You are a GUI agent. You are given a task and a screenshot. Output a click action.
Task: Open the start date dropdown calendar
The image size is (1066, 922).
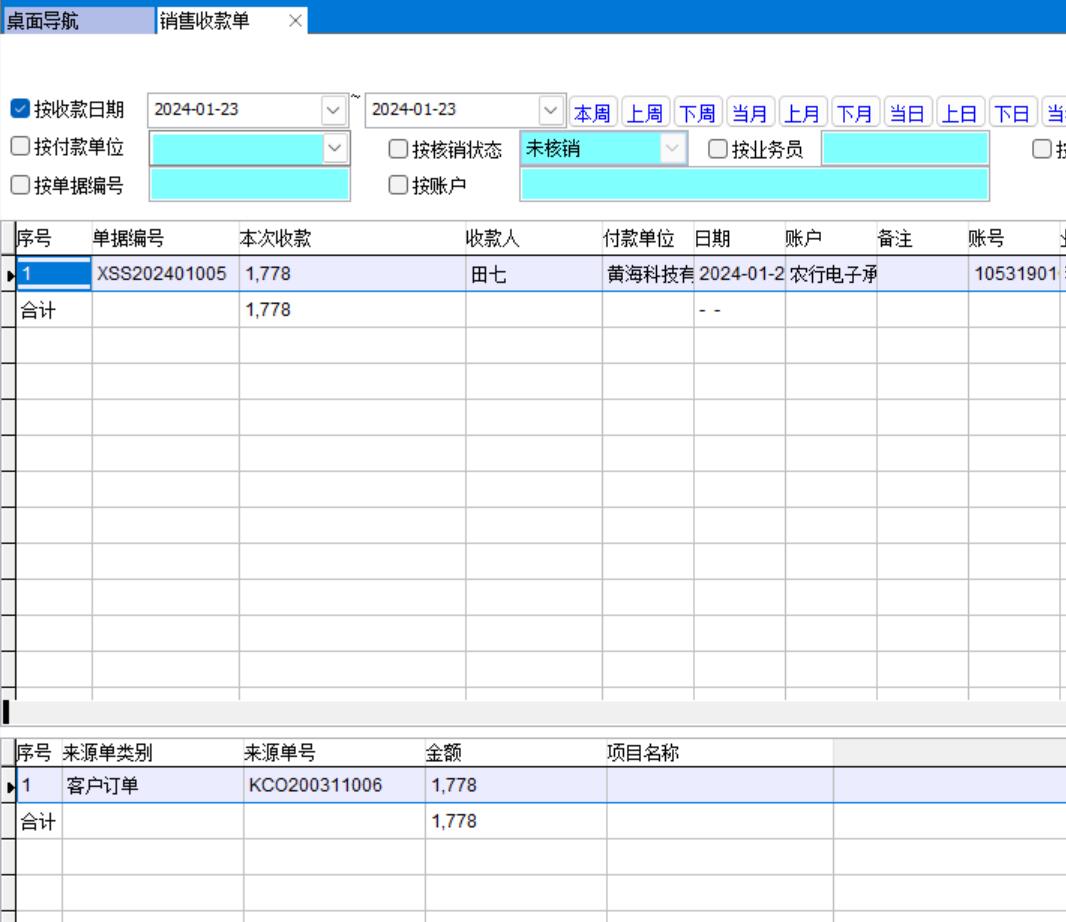tap(333, 110)
